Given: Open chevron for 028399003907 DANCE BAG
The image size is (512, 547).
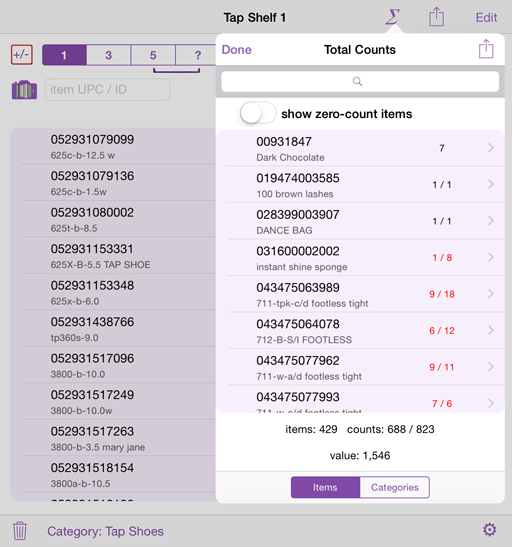Looking at the screenshot, I should 491,221.
